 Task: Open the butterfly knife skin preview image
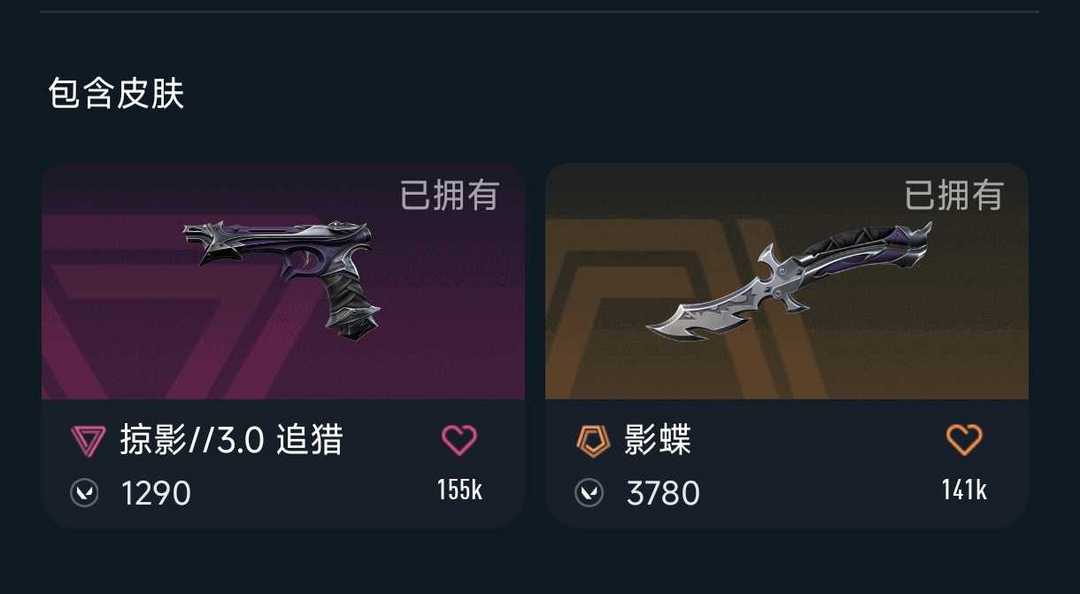tap(789, 280)
